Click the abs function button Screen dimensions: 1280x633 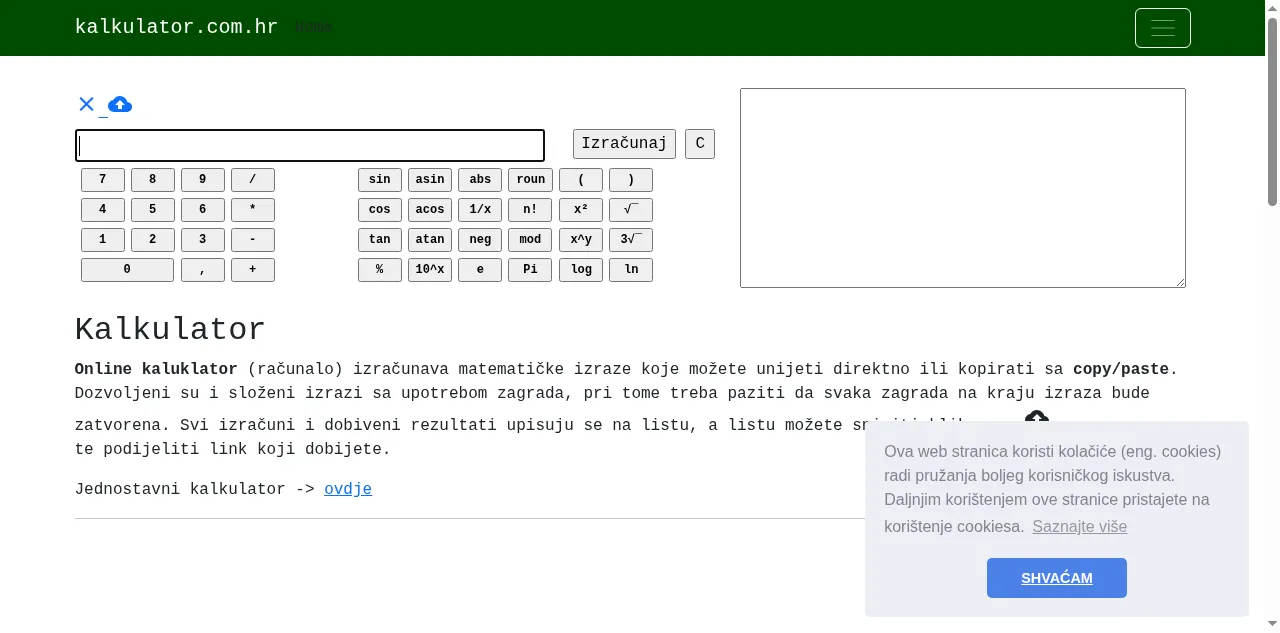click(480, 180)
